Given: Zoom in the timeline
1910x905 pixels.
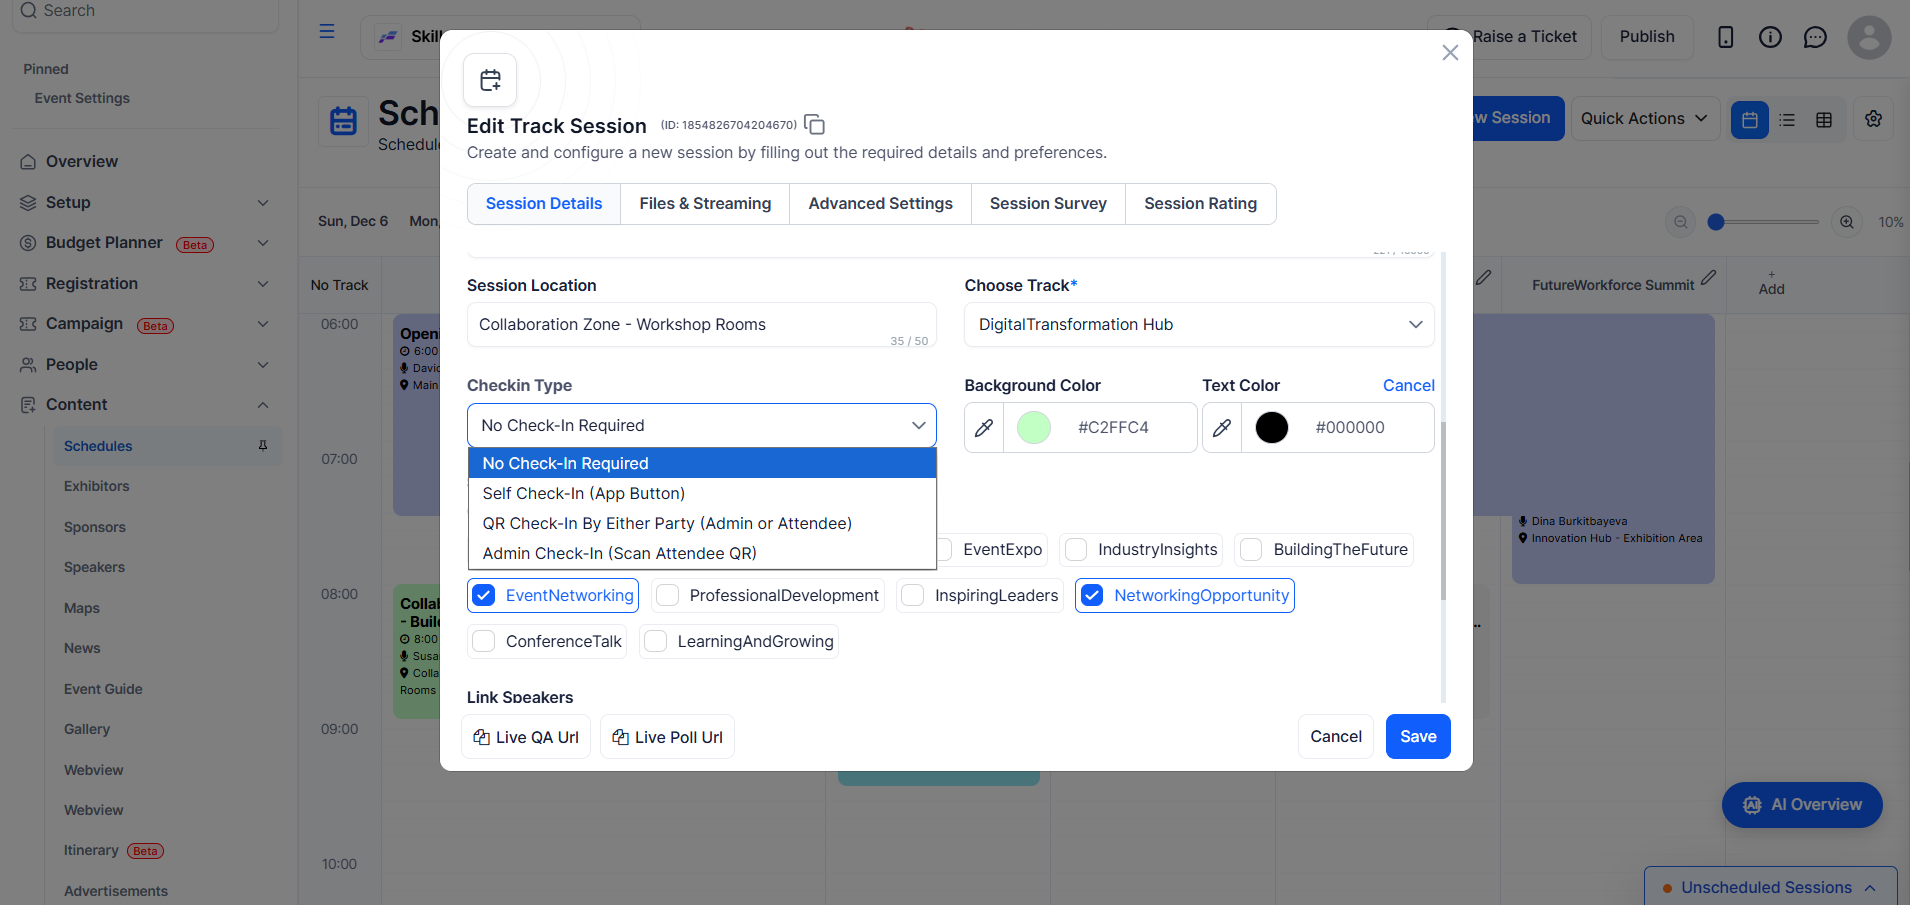Looking at the screenshot, I should tap(1847, 222).
